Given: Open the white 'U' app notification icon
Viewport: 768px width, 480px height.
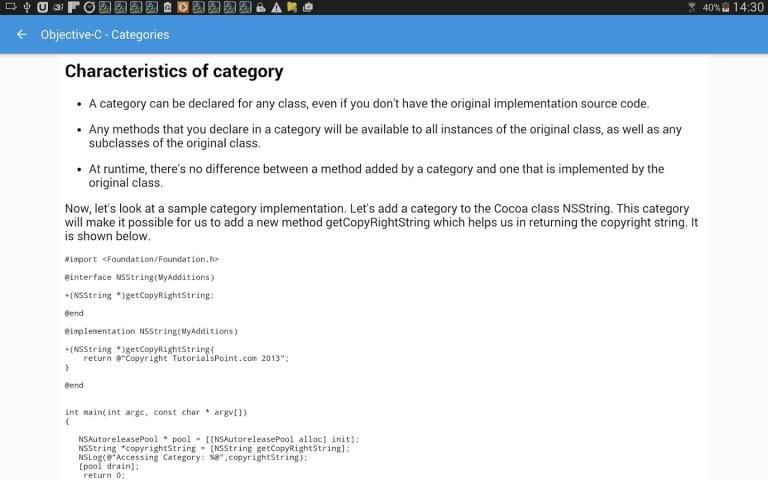Looking at the screenshot, I should tap(42, 7).
